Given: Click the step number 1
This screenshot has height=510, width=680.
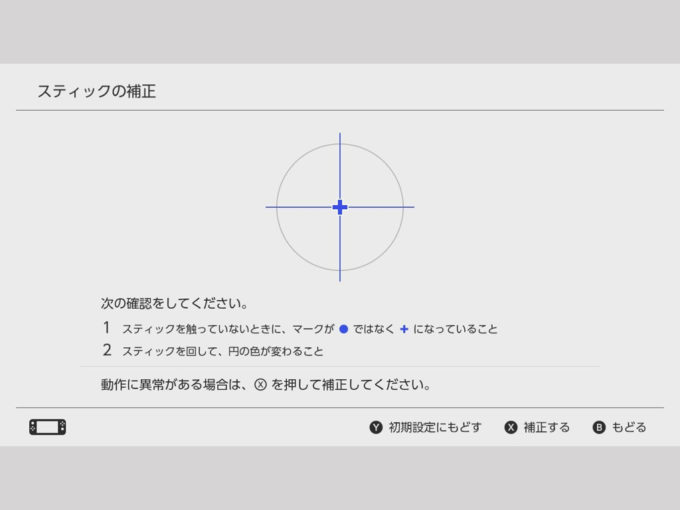Looking at the screenshot, I should pos(107,328).
